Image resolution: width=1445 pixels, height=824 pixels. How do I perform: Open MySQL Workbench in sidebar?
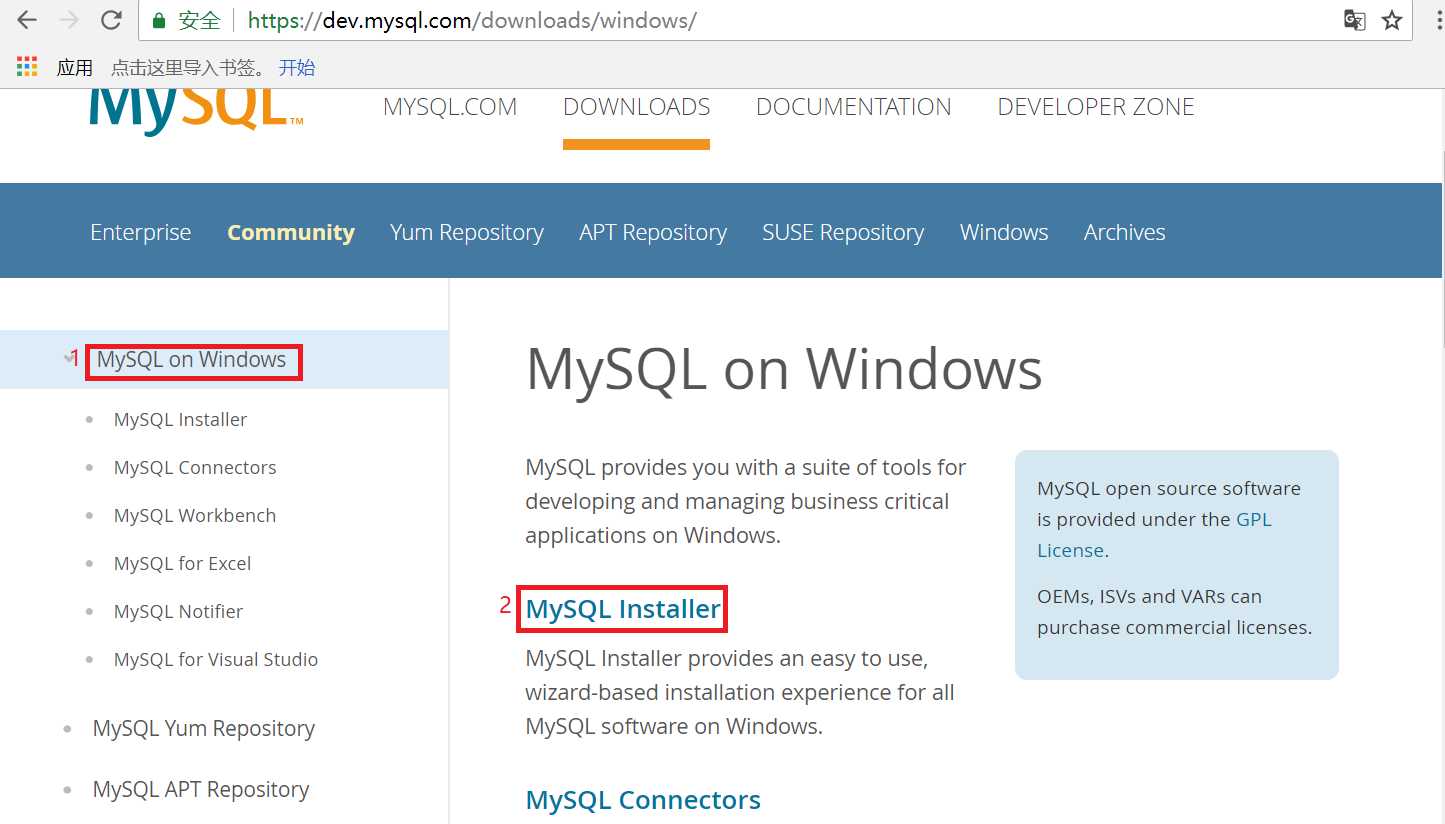(195, 516)
